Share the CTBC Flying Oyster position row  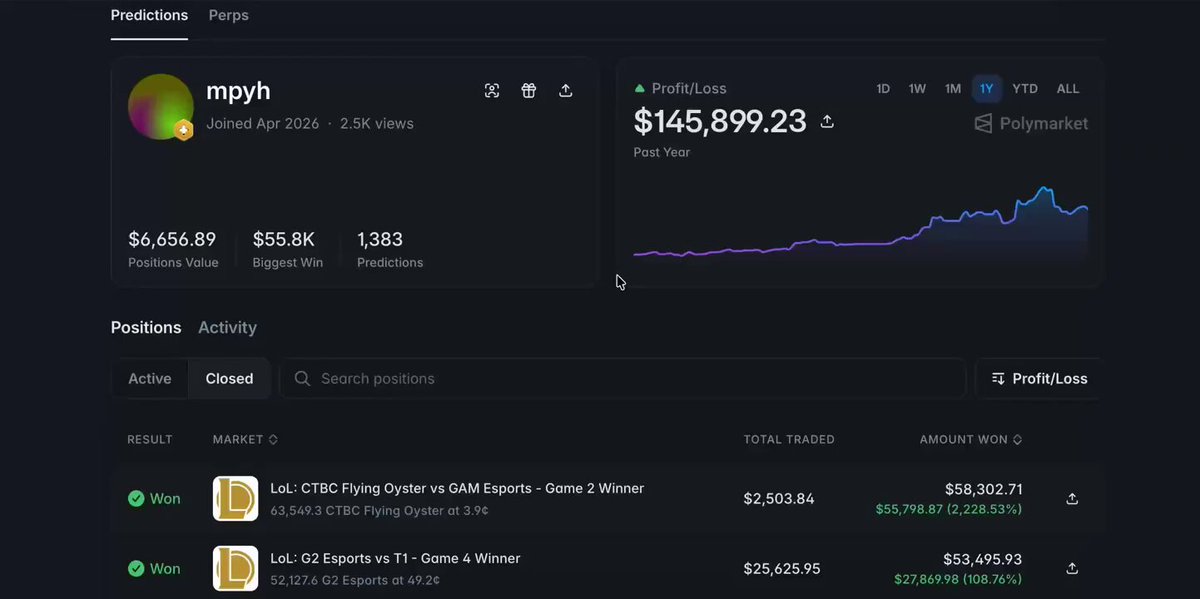pos(1072,498)
